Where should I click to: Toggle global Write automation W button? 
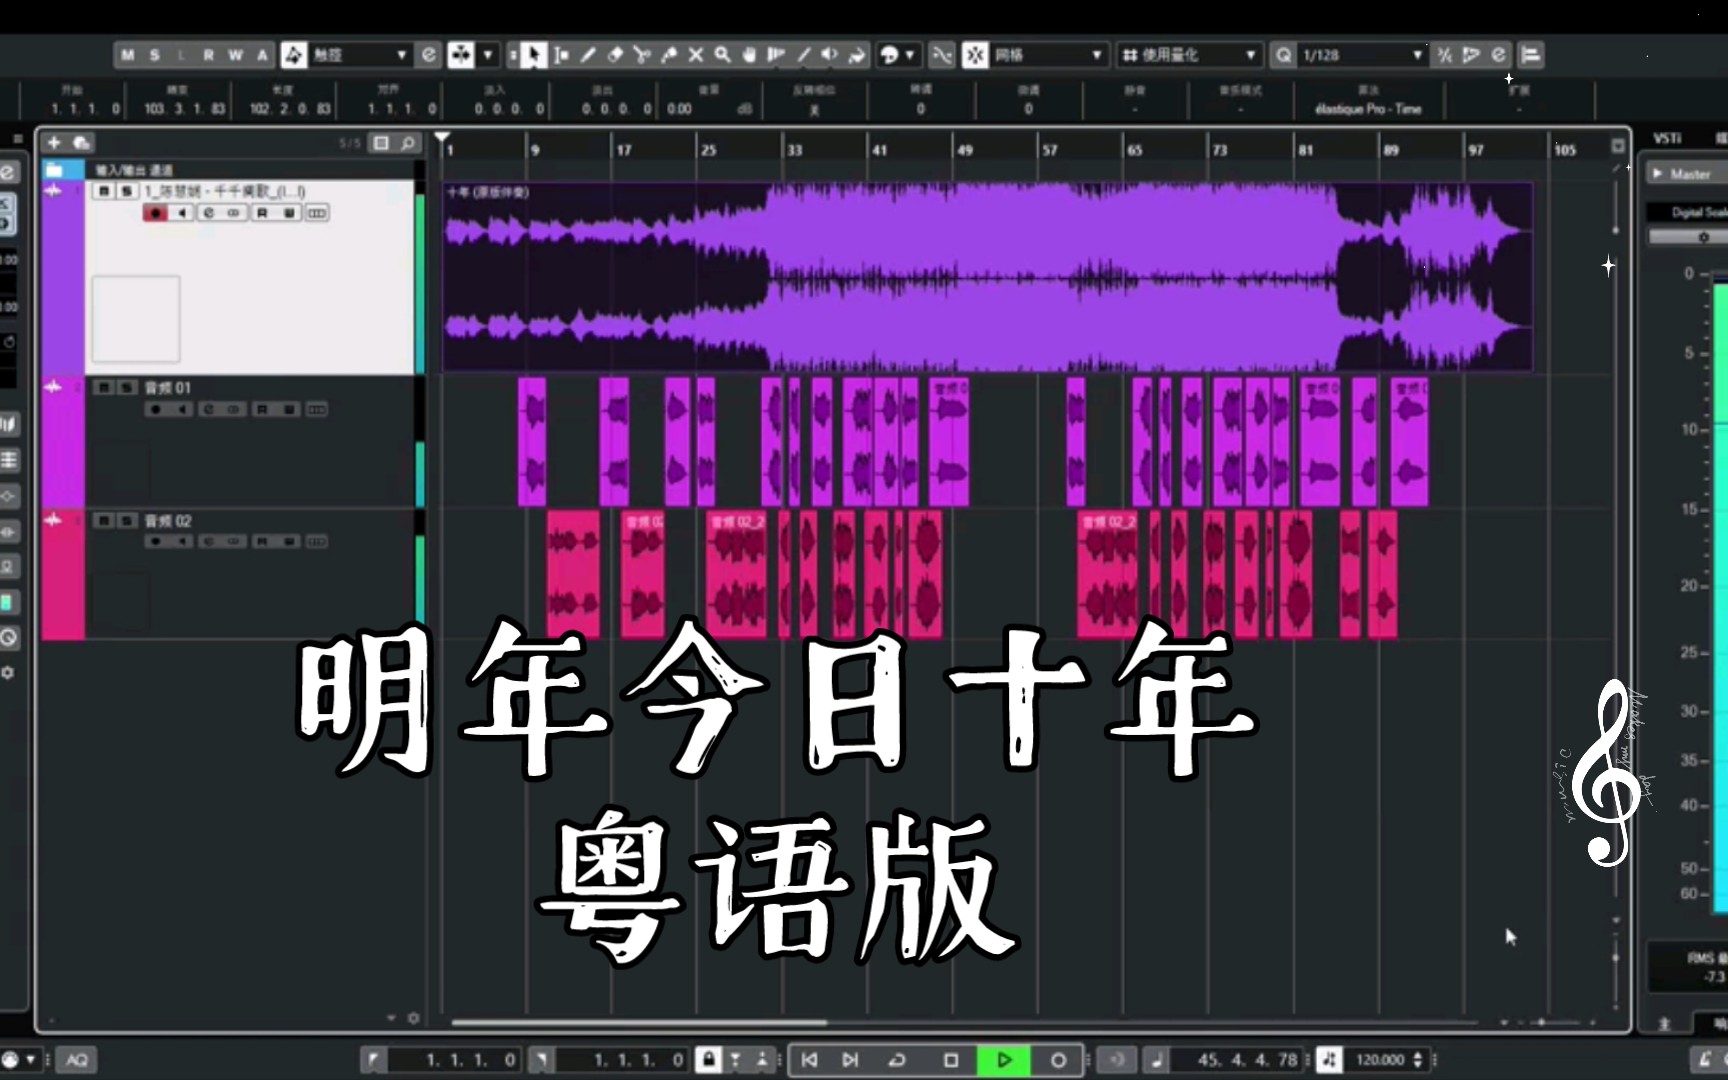(235, 55)
